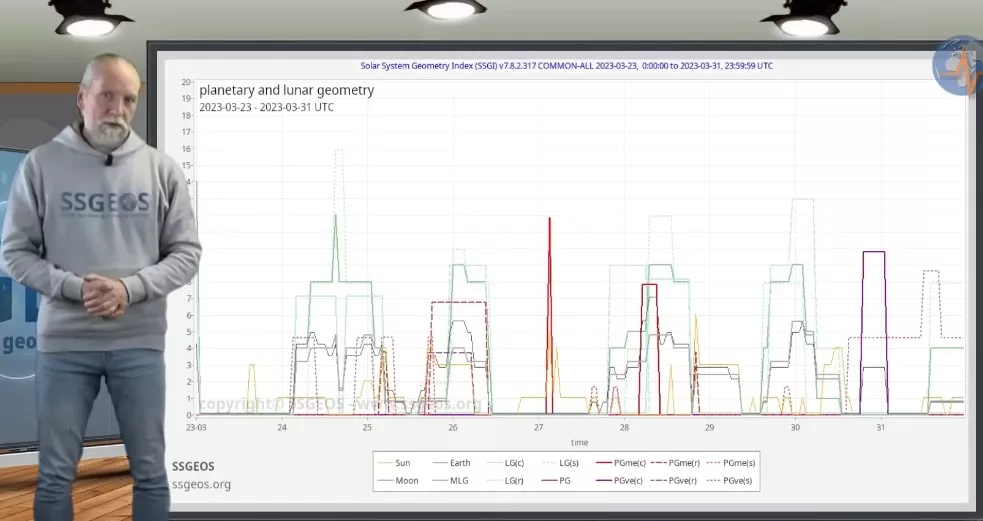The height and width of the screenshot is (521, 983).
Task: Toggle the Moon series in legend
Action: tap(405, 481)
